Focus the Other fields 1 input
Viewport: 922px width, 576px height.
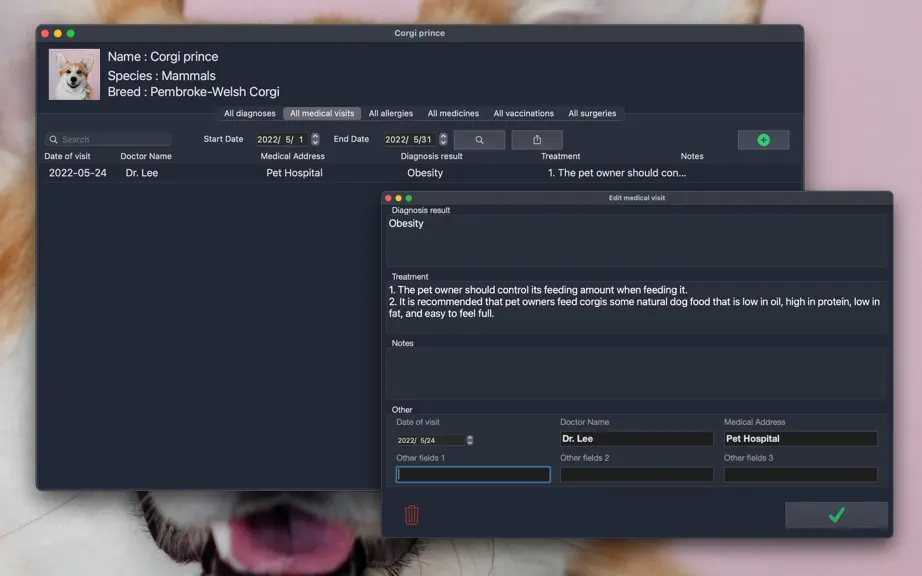(x=473, y=474)
